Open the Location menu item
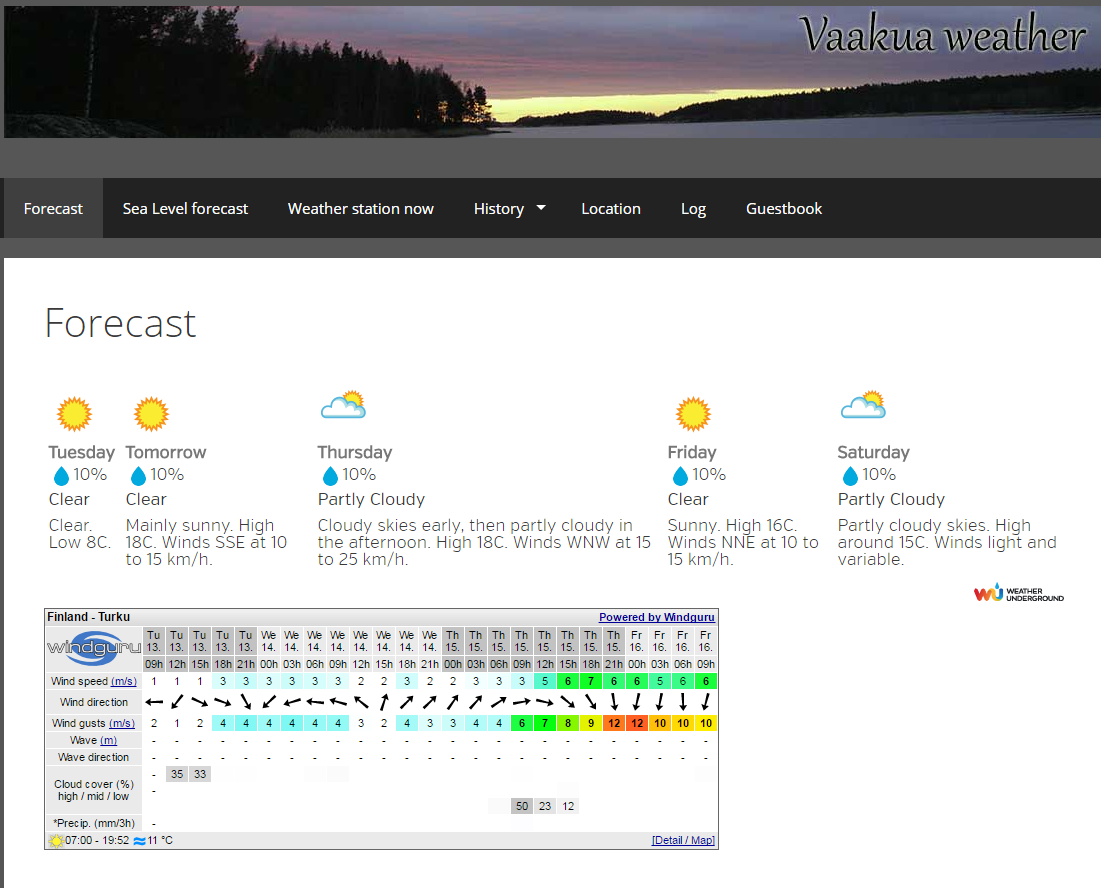 tap(610, 209)
